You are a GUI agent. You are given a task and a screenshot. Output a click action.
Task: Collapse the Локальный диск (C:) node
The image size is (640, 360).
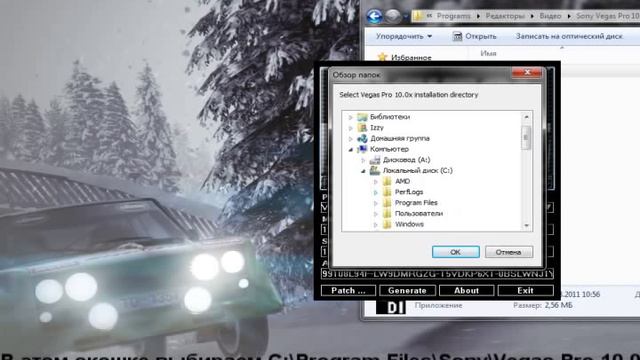pyautogui.click(x=363, y=171)
